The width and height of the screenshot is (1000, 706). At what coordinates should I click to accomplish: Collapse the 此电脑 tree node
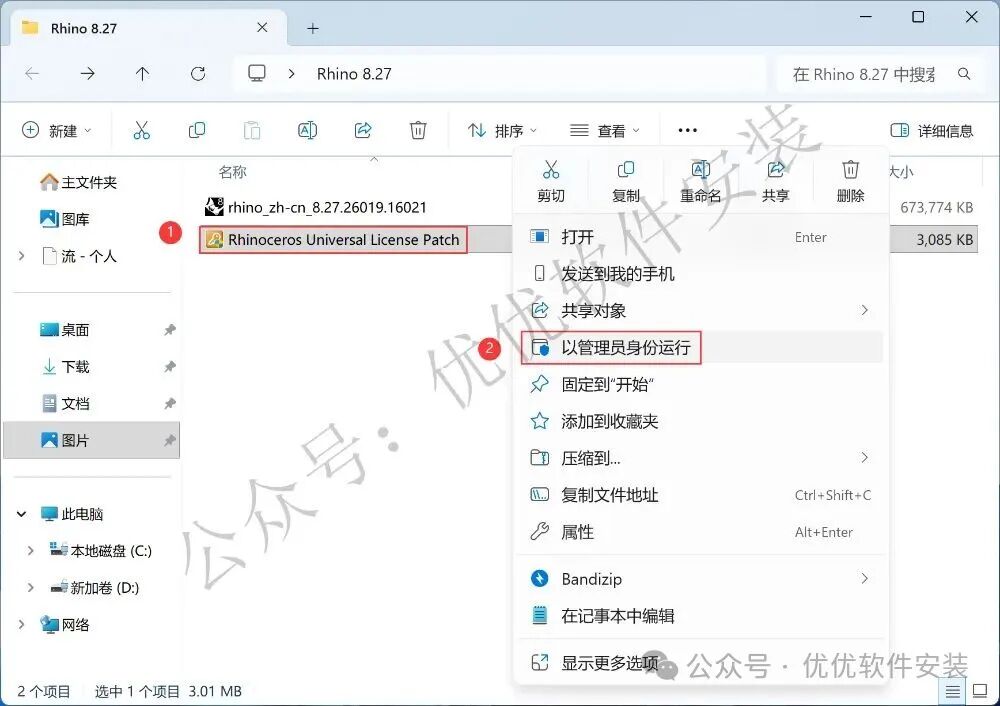(x=22, y=514)
